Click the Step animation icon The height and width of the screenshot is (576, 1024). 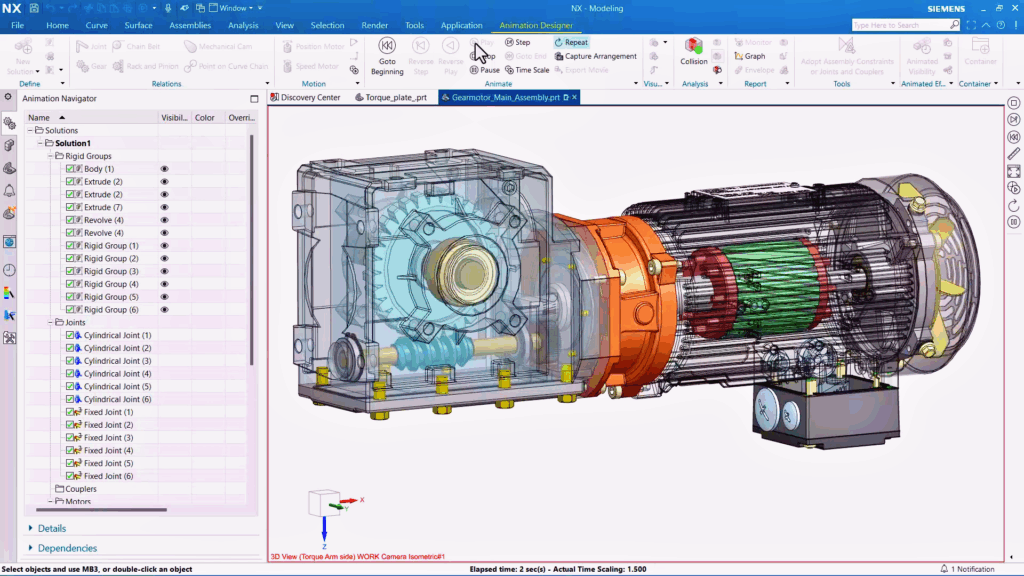click(x=510, y=42)
